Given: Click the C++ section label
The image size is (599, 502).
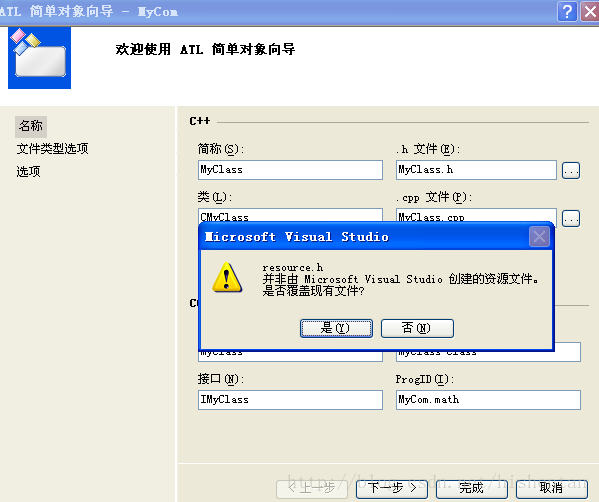Looking at the screenshot, I should [x=200, y=121].
